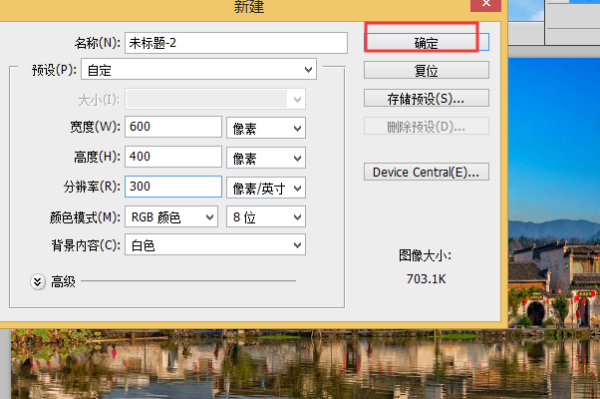This screenshot has width=600, height=399.
Task: Click the 703.1K image size value
Action: [426, 279]
